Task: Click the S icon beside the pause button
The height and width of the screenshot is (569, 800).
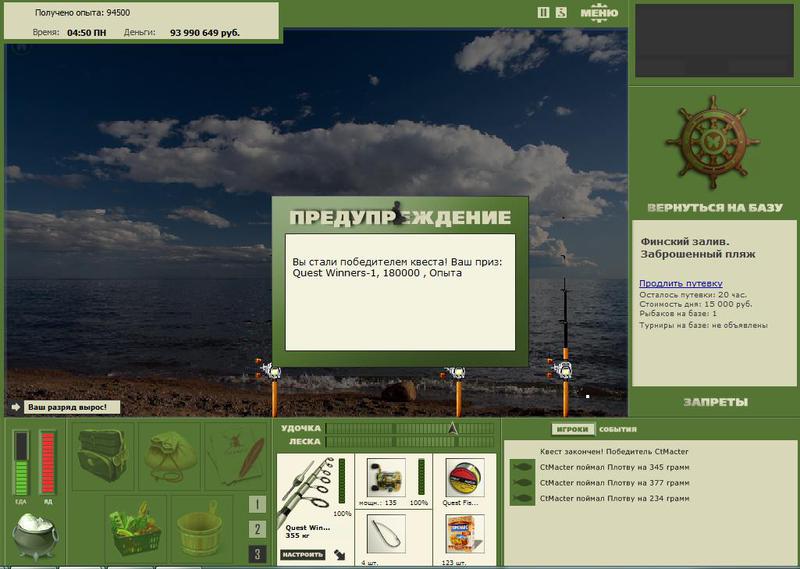Action: click(x=561, y=12)
